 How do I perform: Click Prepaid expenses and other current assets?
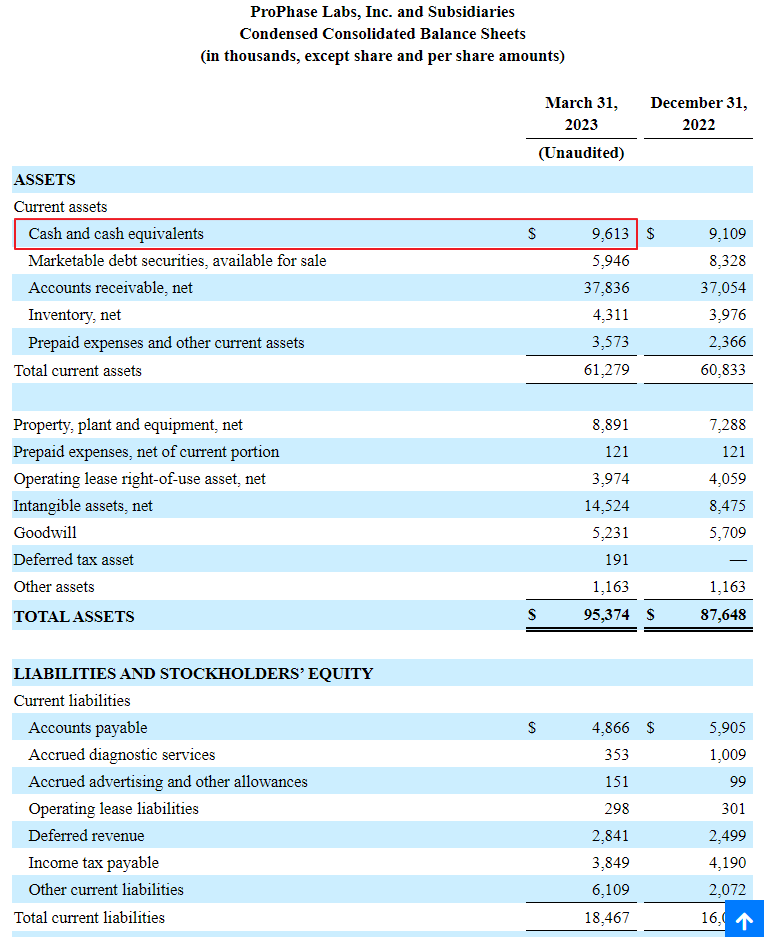tap(166, 342)
